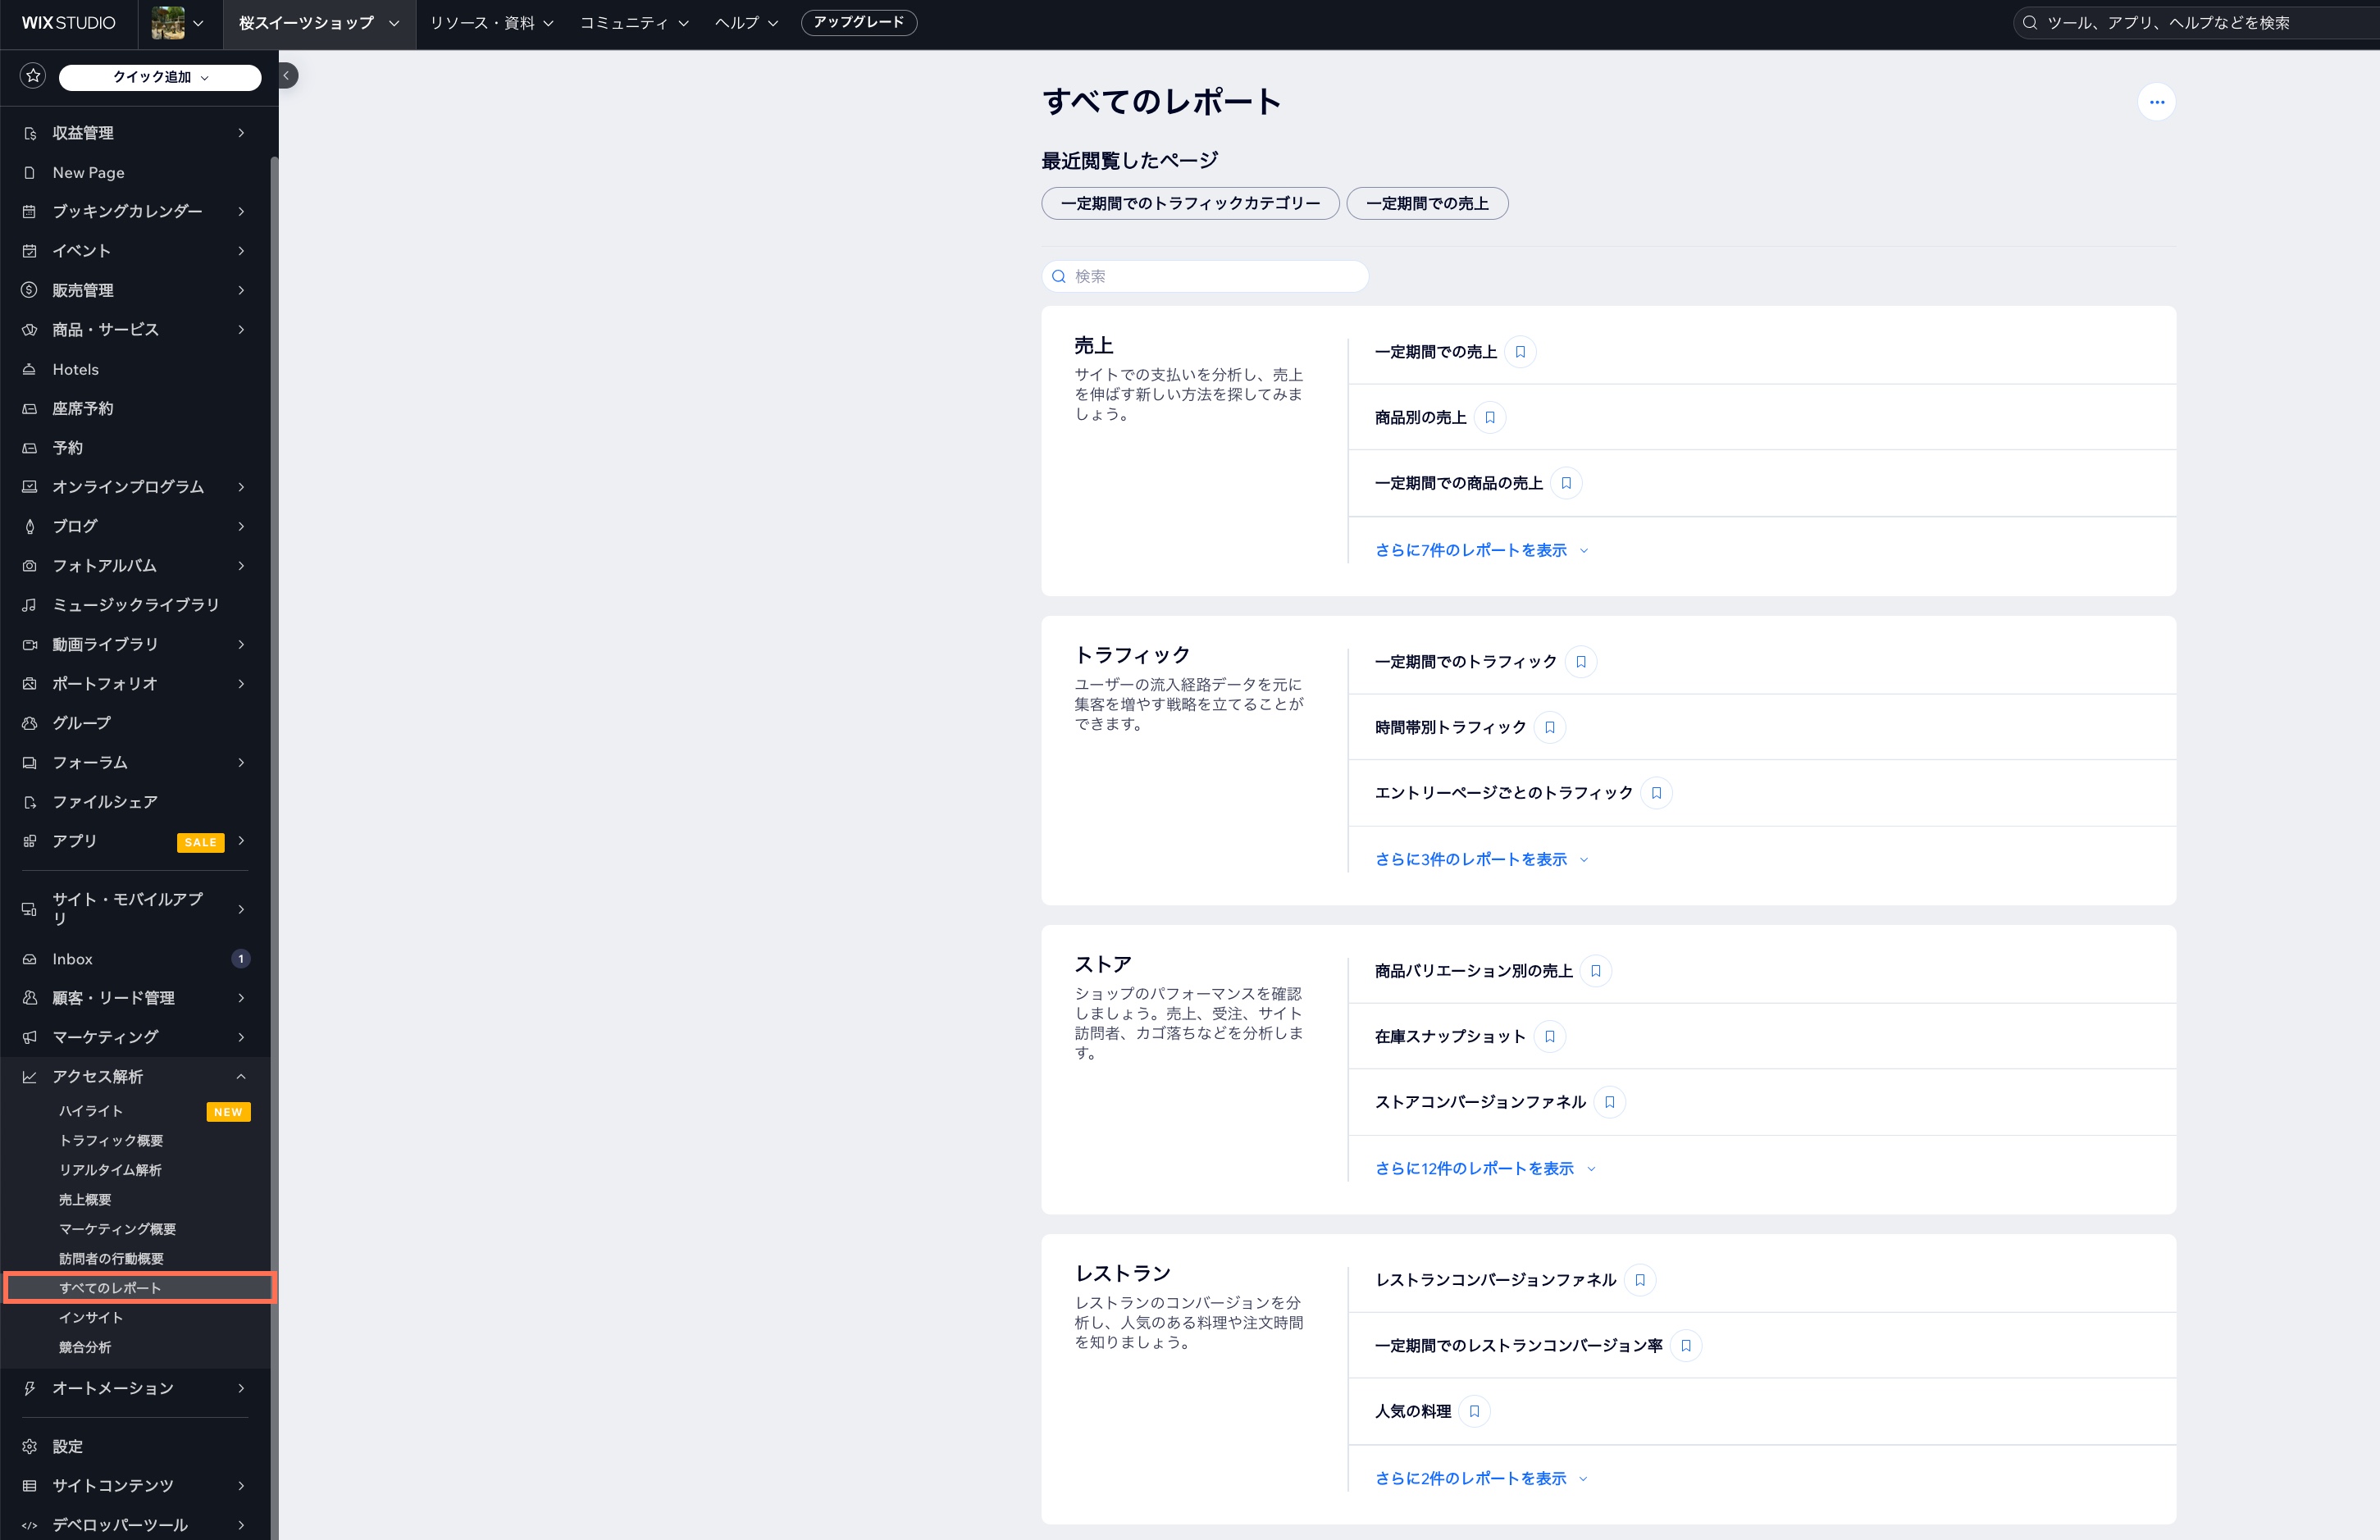Select リアルタイム解析 in the sidebar
2380x1540 pixels.
click(x=110, y=1170)
